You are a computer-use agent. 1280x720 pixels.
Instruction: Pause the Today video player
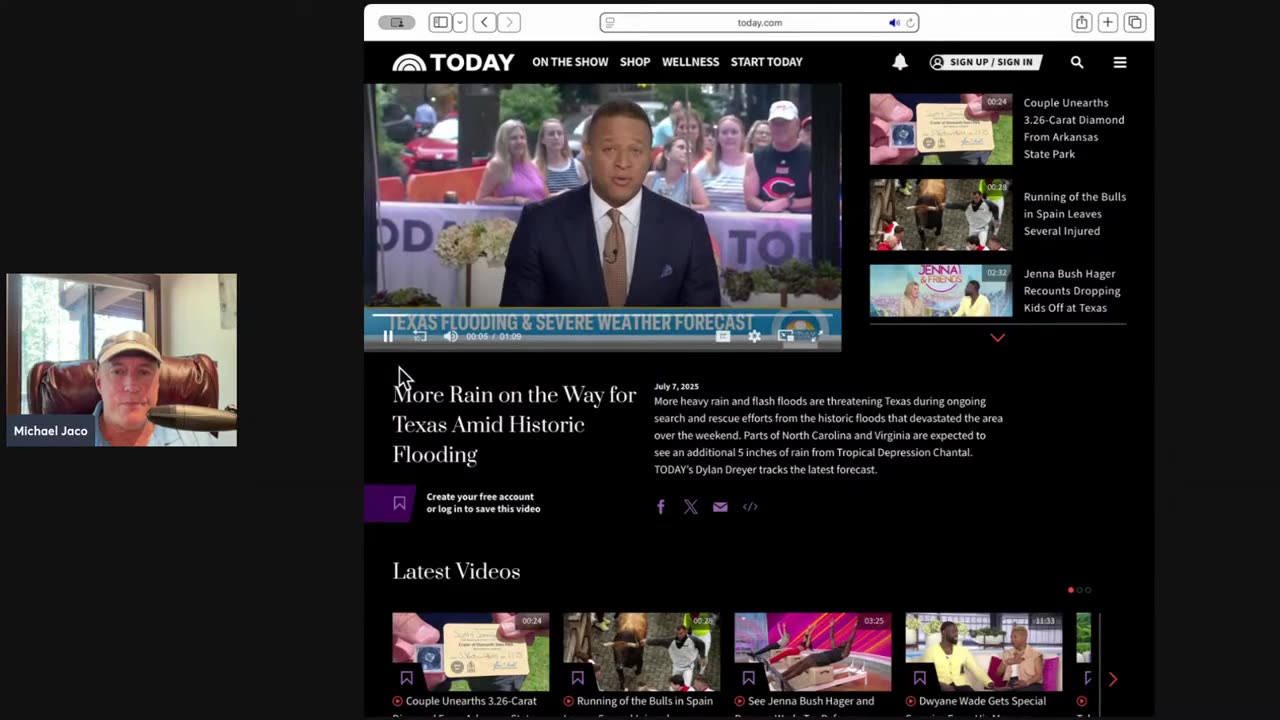(x=388, y=337)
